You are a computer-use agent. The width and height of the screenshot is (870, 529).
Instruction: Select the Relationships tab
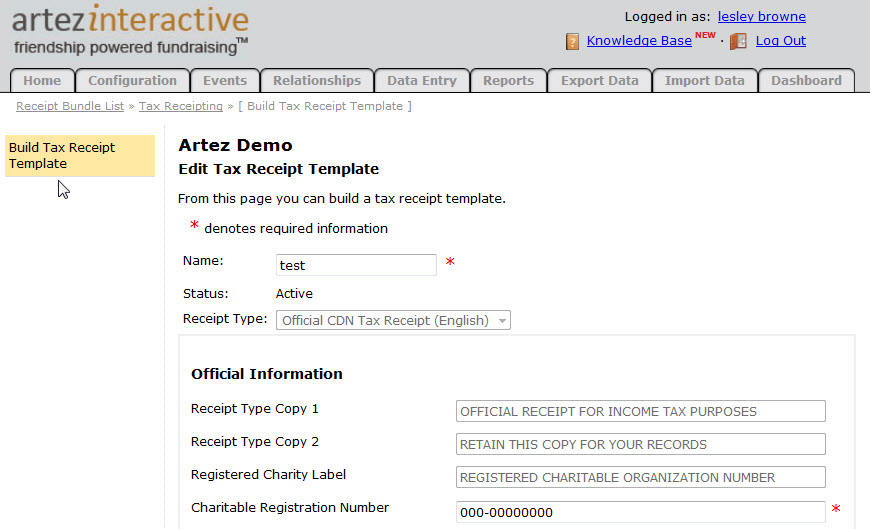coord(316,81)
